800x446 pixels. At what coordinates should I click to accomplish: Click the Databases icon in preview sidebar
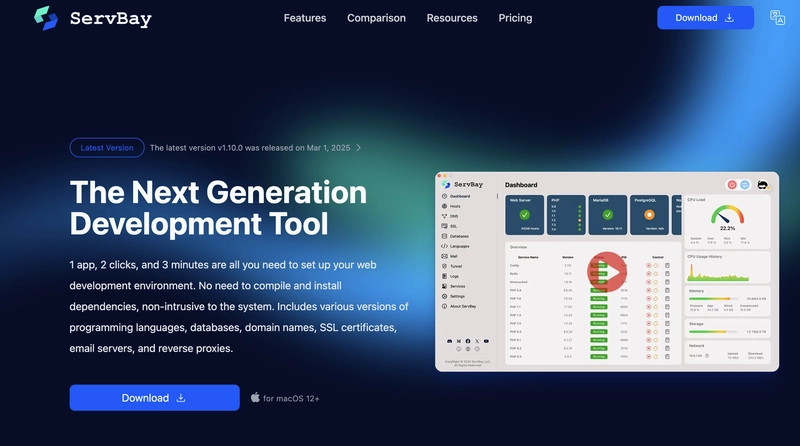point(444,236)
